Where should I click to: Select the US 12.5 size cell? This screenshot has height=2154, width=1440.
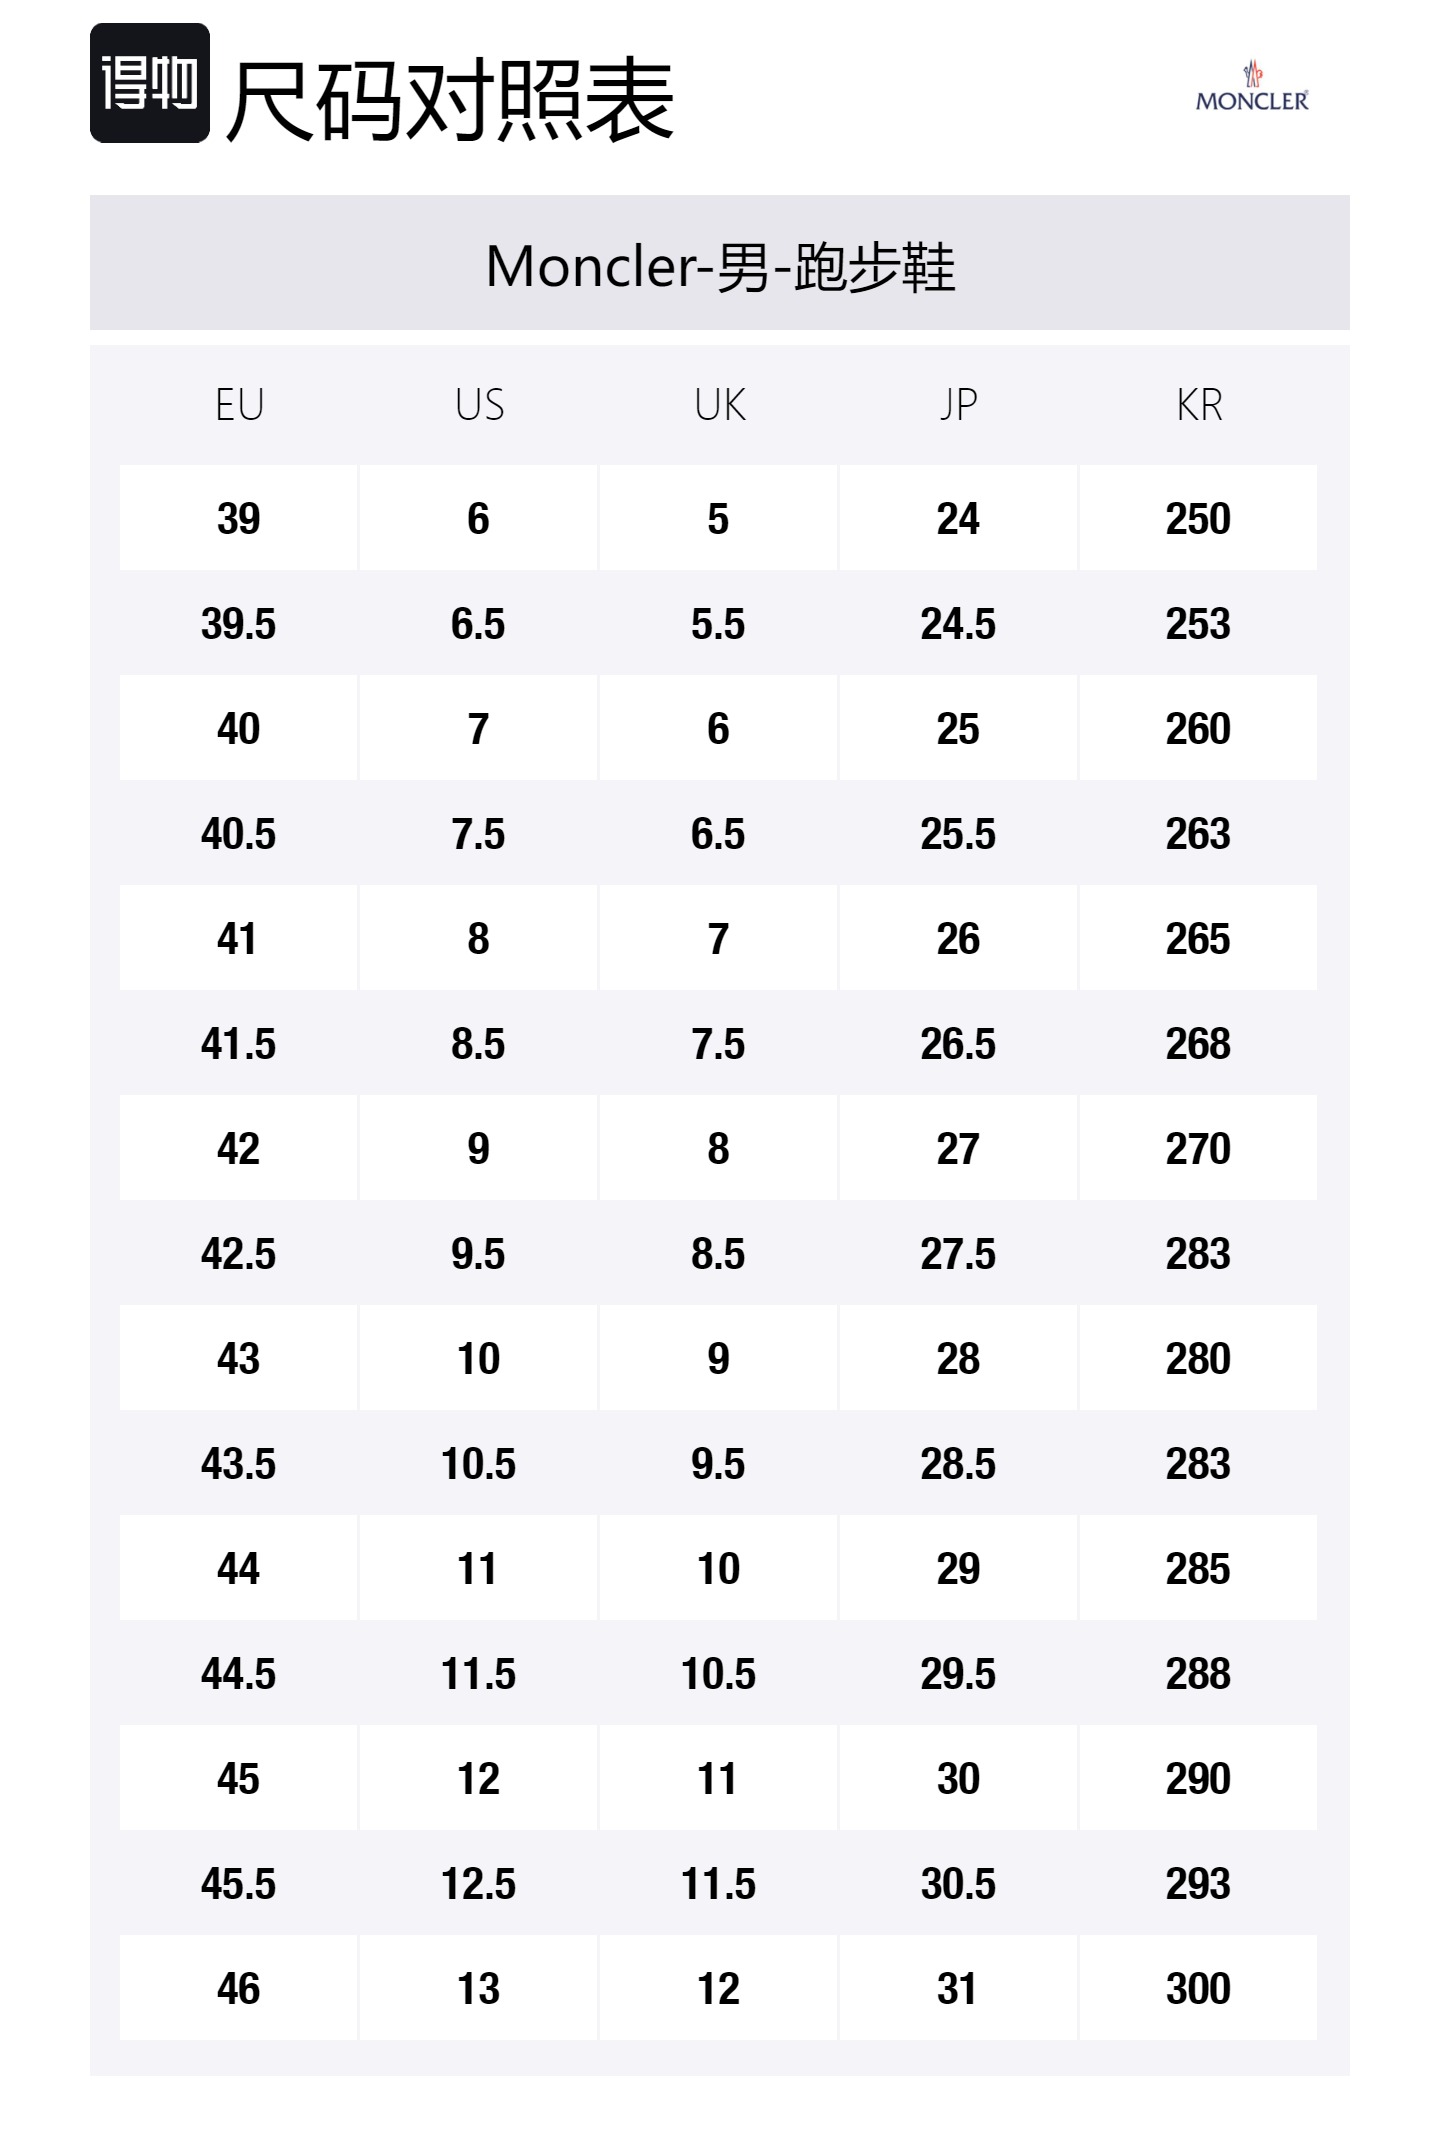tap(479, 1884)
